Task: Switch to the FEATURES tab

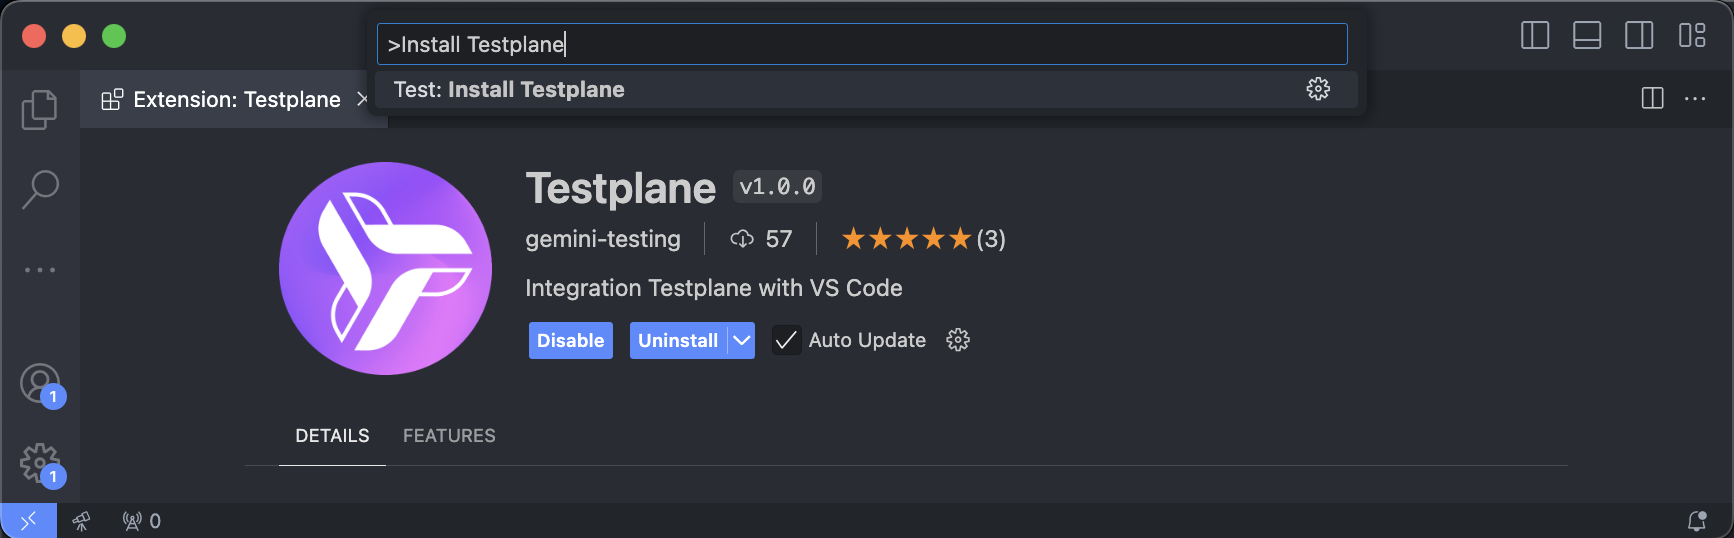Action: tap(449, 436)
